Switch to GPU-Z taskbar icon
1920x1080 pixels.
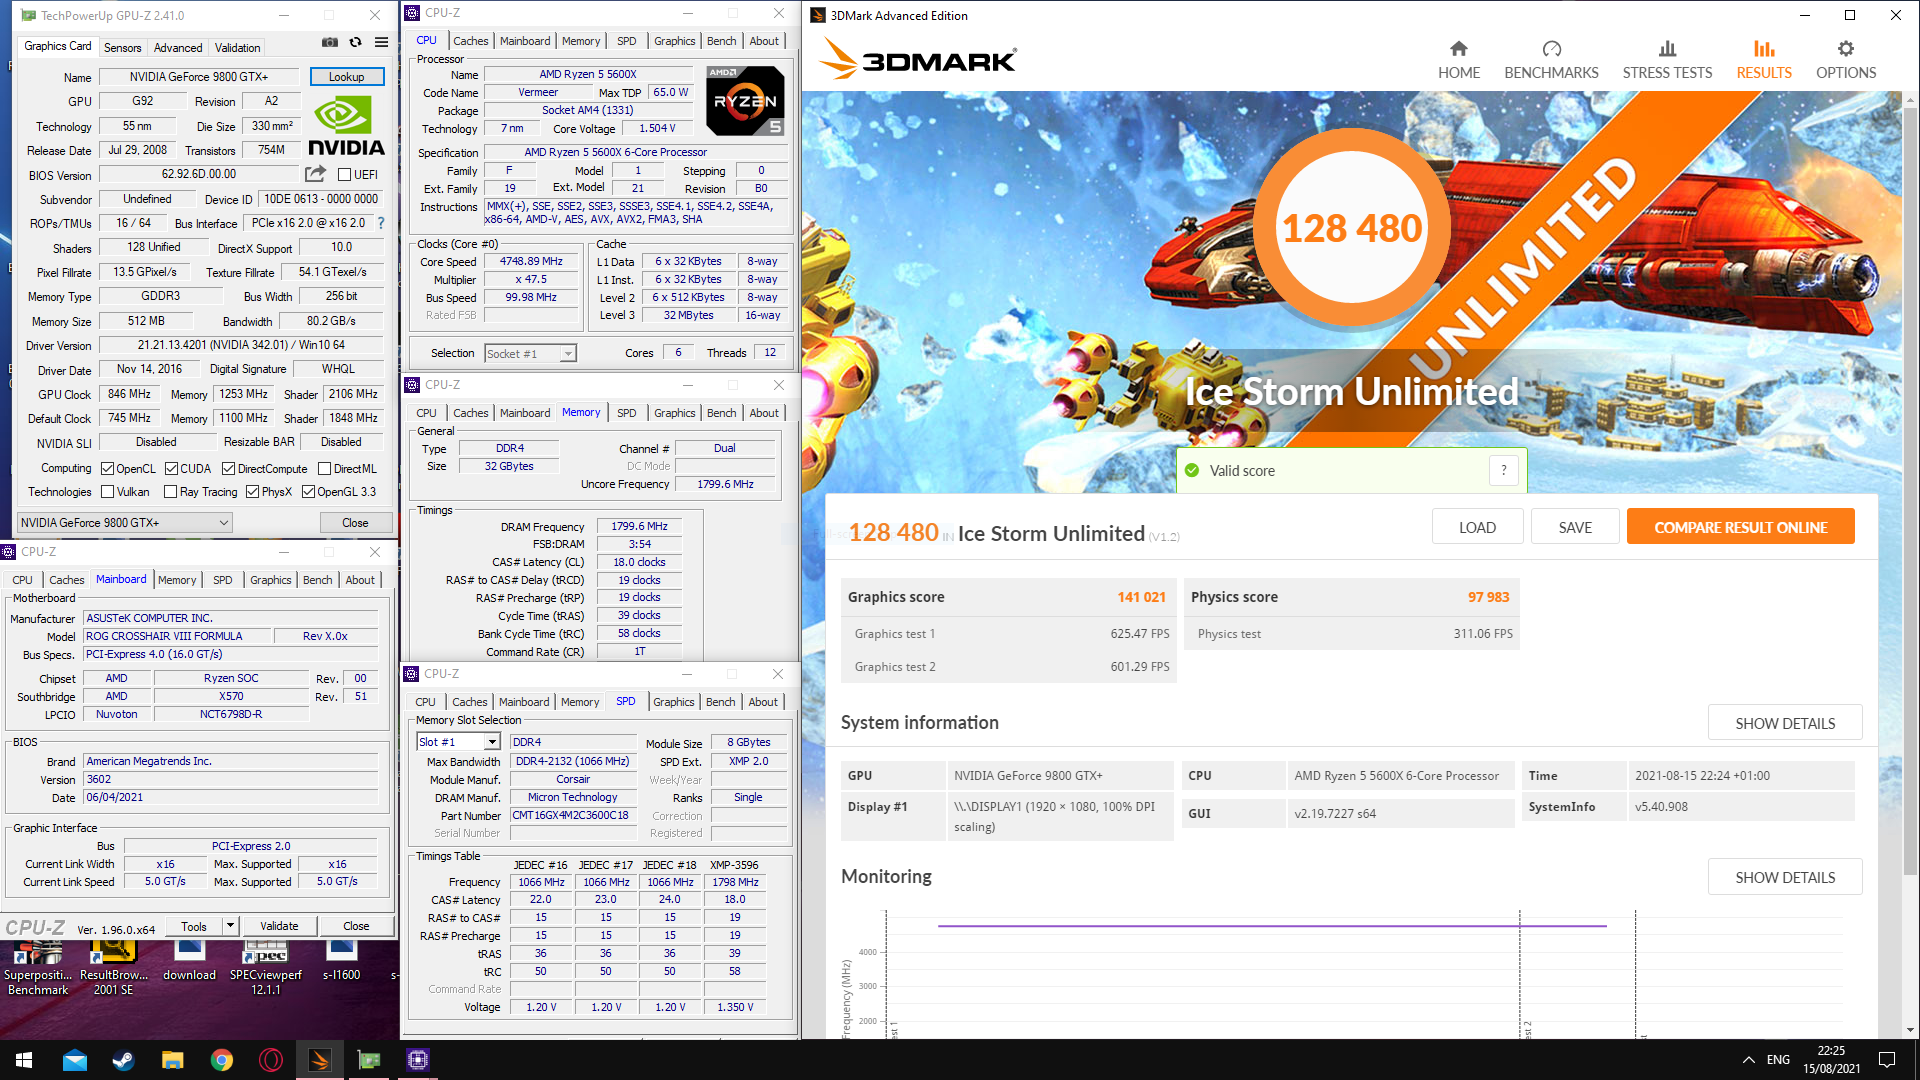(x=368, y=1060)
